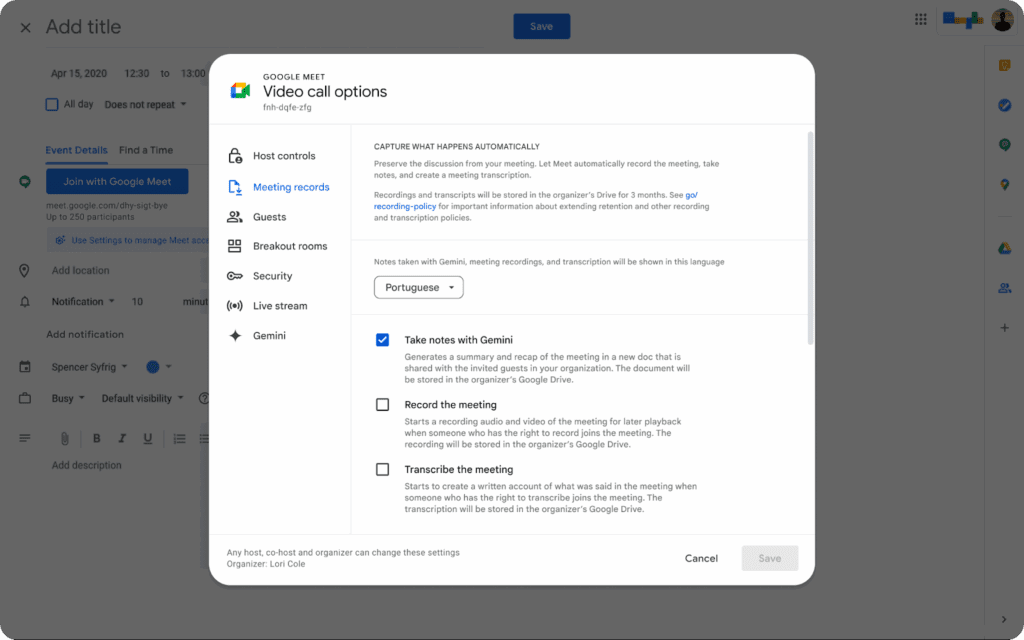Open Google Drive in the side panel
This screenshot has height=640, width=1024.
(x=1004, y=248)
